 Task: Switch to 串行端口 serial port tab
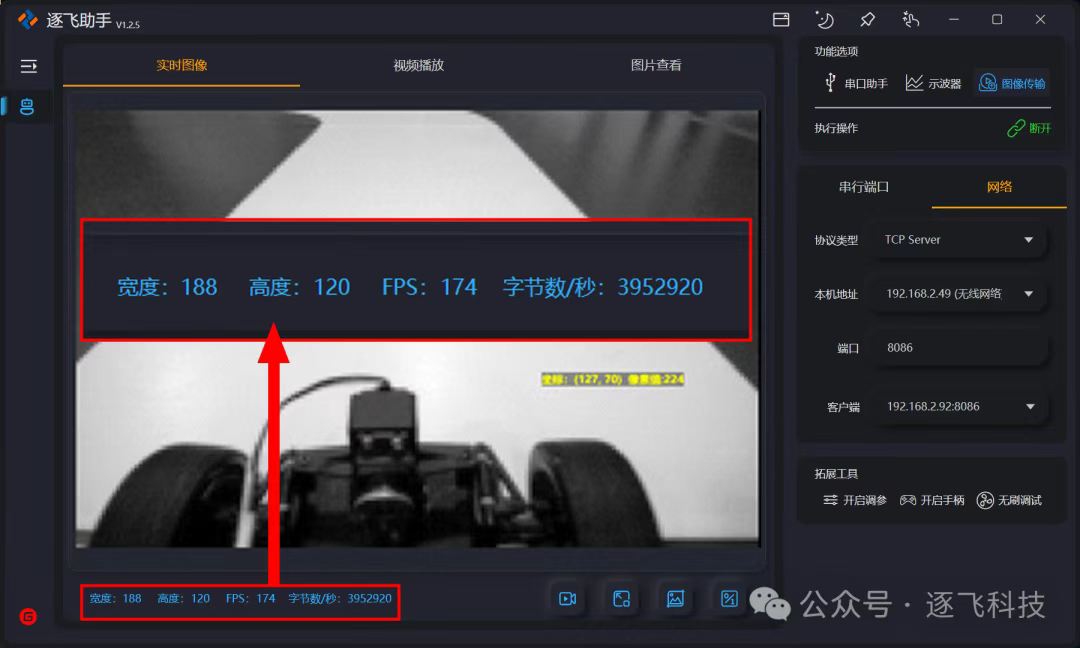pos(864,187)
